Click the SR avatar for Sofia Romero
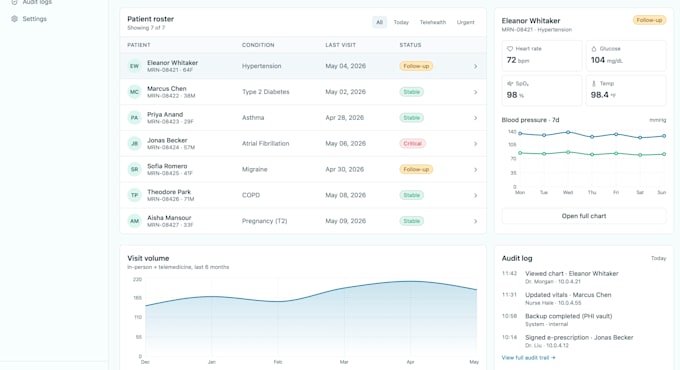This screenshot has height=370, width=680. (134, 169)
